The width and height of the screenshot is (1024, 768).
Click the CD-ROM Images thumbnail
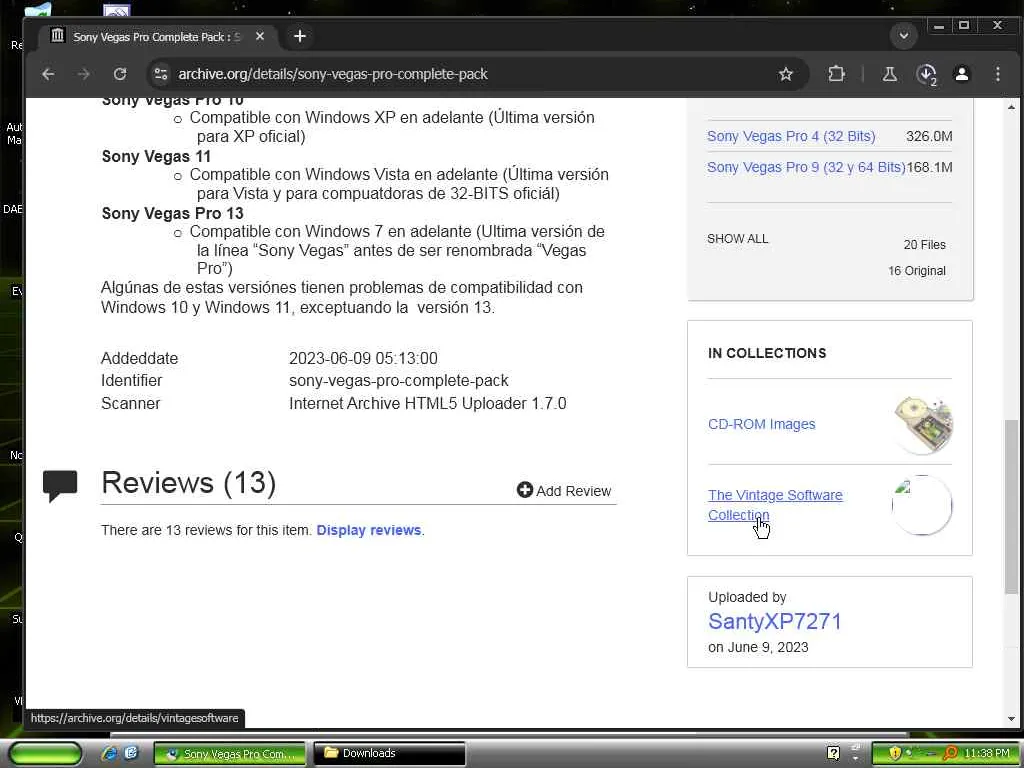[922, 424]
